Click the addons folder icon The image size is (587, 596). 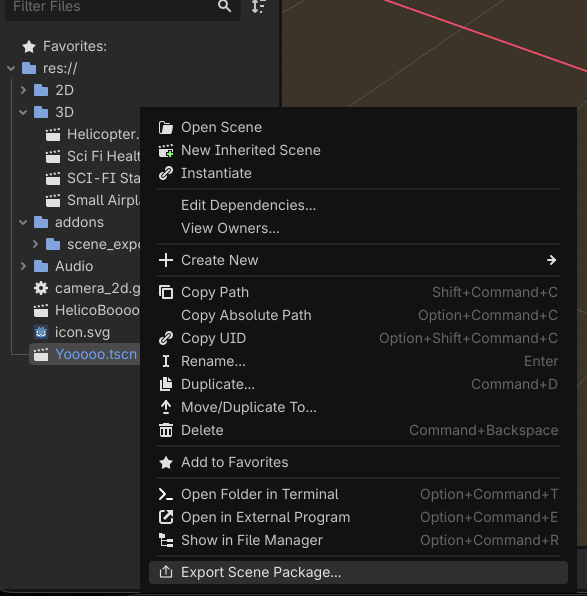pyautogui.click(x=41, y=222)
